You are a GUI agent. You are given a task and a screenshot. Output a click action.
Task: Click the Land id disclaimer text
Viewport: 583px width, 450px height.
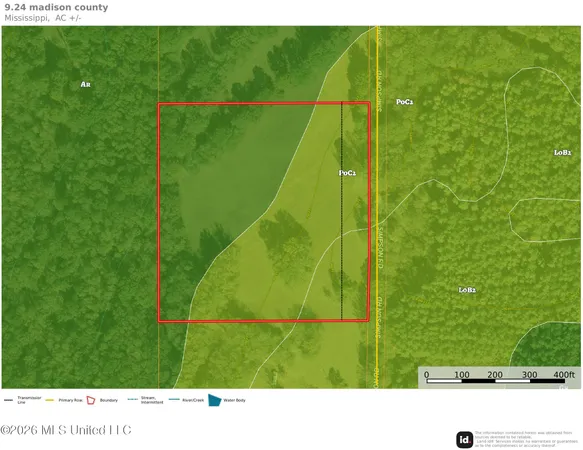tap(526, 439)
